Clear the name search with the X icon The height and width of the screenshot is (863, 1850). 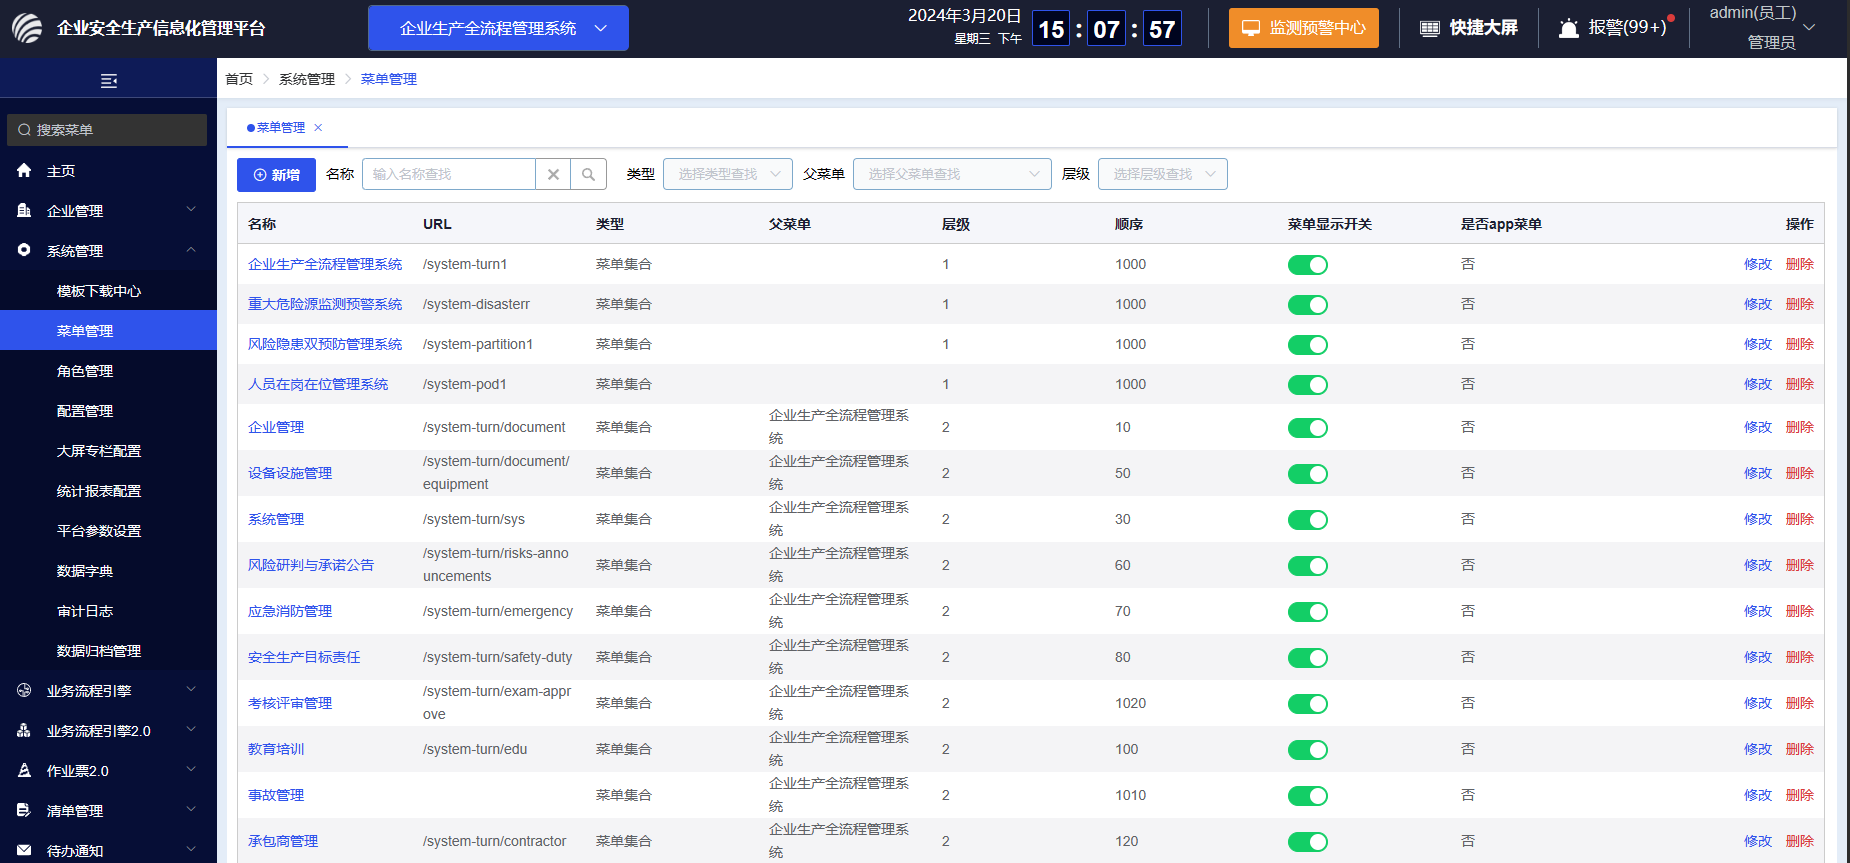click(553, 174)
